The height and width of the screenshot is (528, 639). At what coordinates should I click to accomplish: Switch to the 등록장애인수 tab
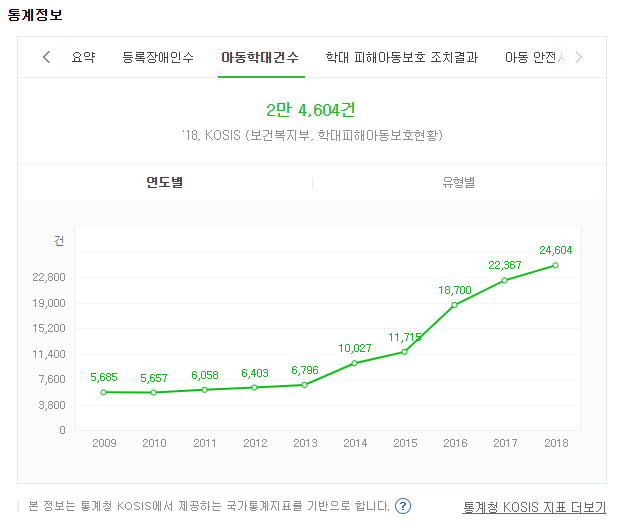[x=158, y=57]
